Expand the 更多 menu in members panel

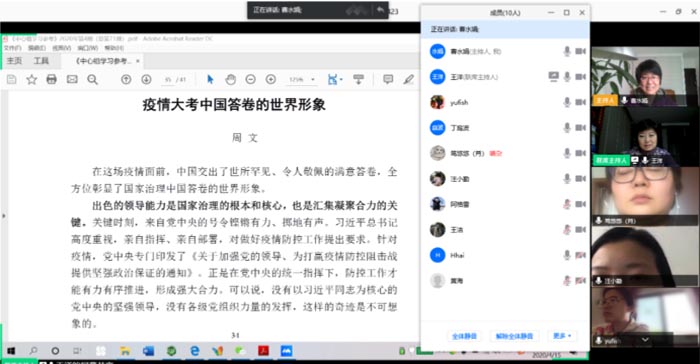[x=562, y=336]
